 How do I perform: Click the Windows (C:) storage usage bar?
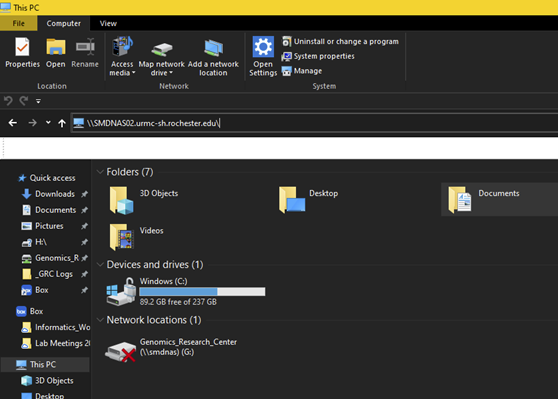[x=202, y=292]
